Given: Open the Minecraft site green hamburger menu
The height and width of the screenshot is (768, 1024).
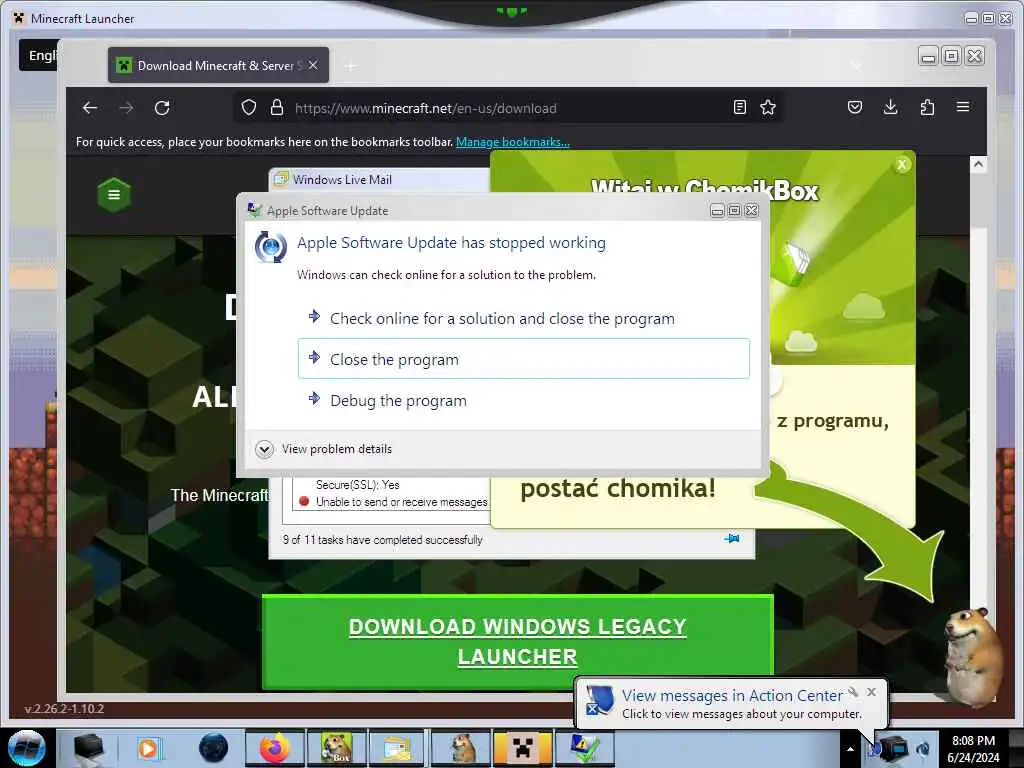Looking at the screenshot, I should click(114, 195).
